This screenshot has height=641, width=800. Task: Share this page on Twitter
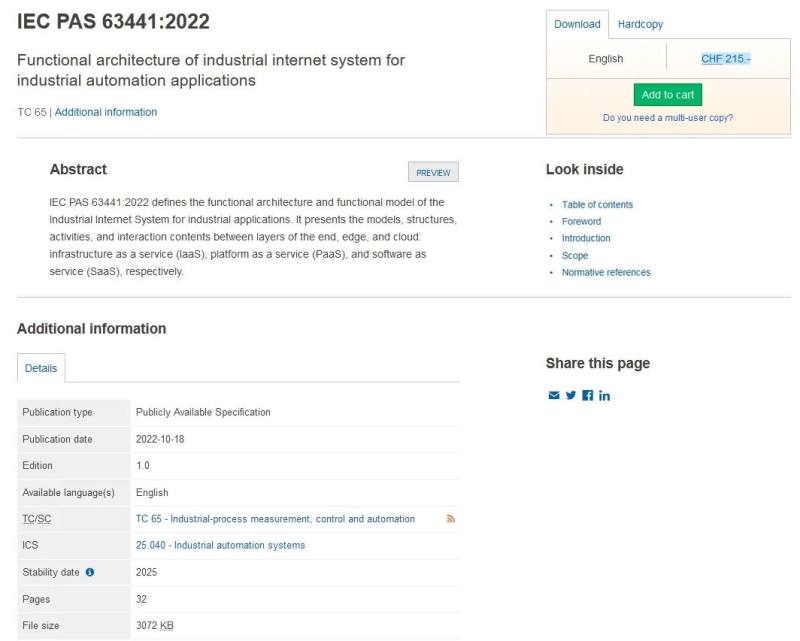click(x=571, y=395)
